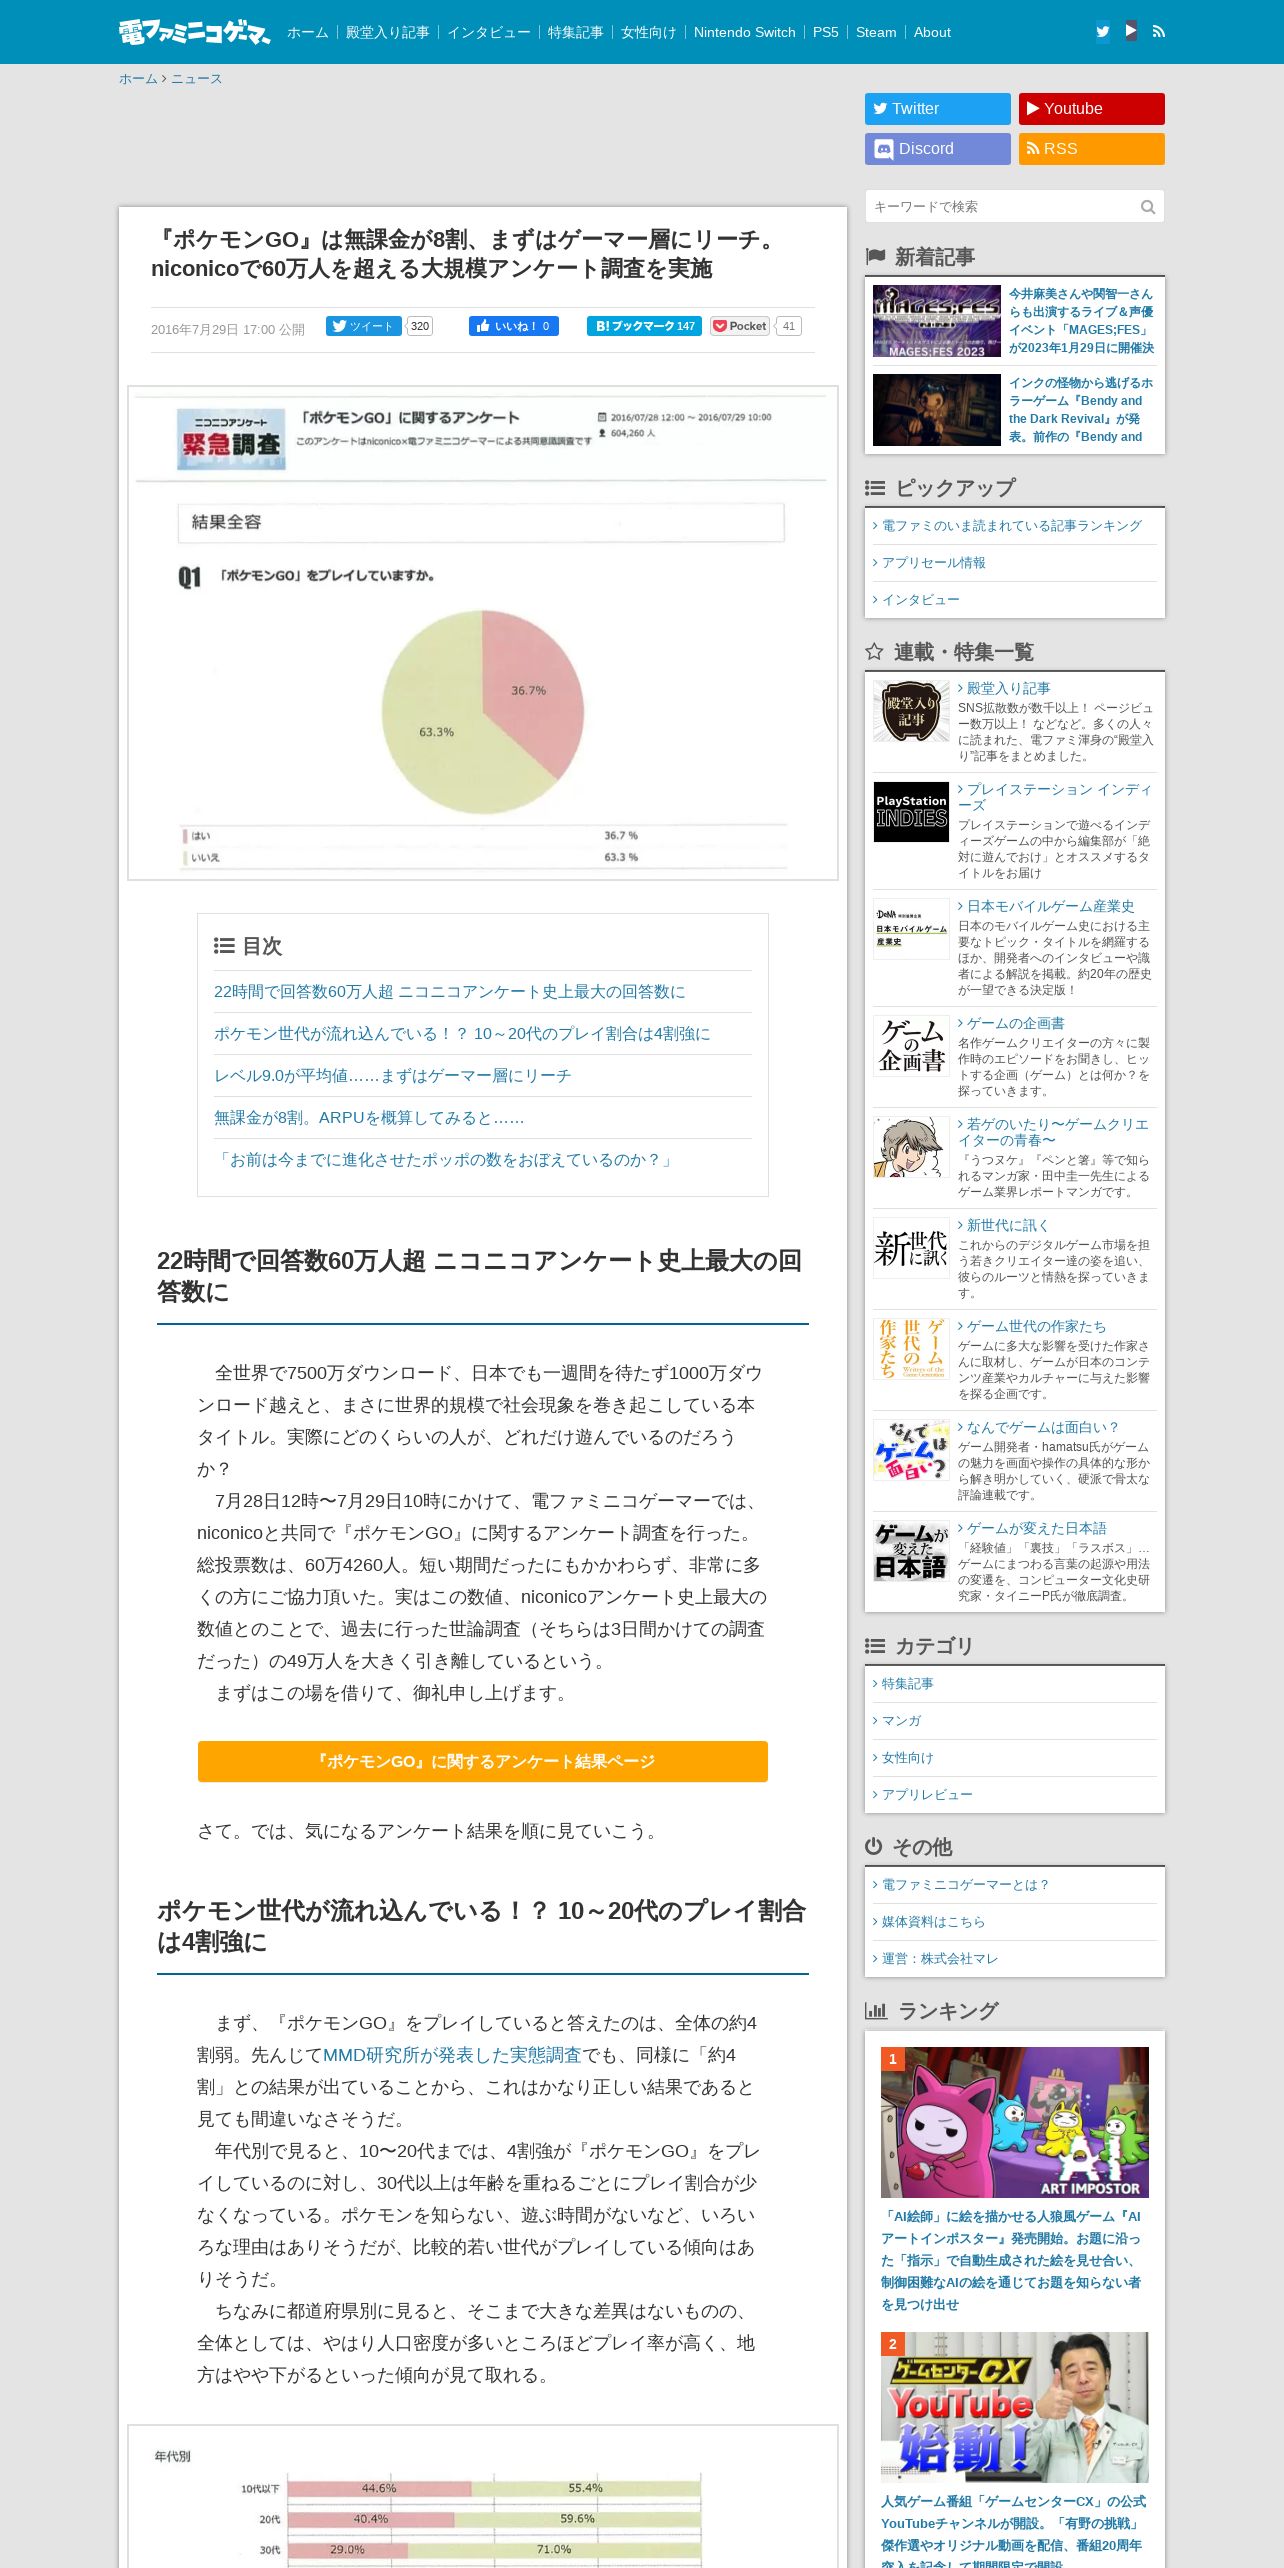Open the なんでゲームは面白い thumbnail
This screenshot has width=1284, height=2568.
coord(911,1450)
